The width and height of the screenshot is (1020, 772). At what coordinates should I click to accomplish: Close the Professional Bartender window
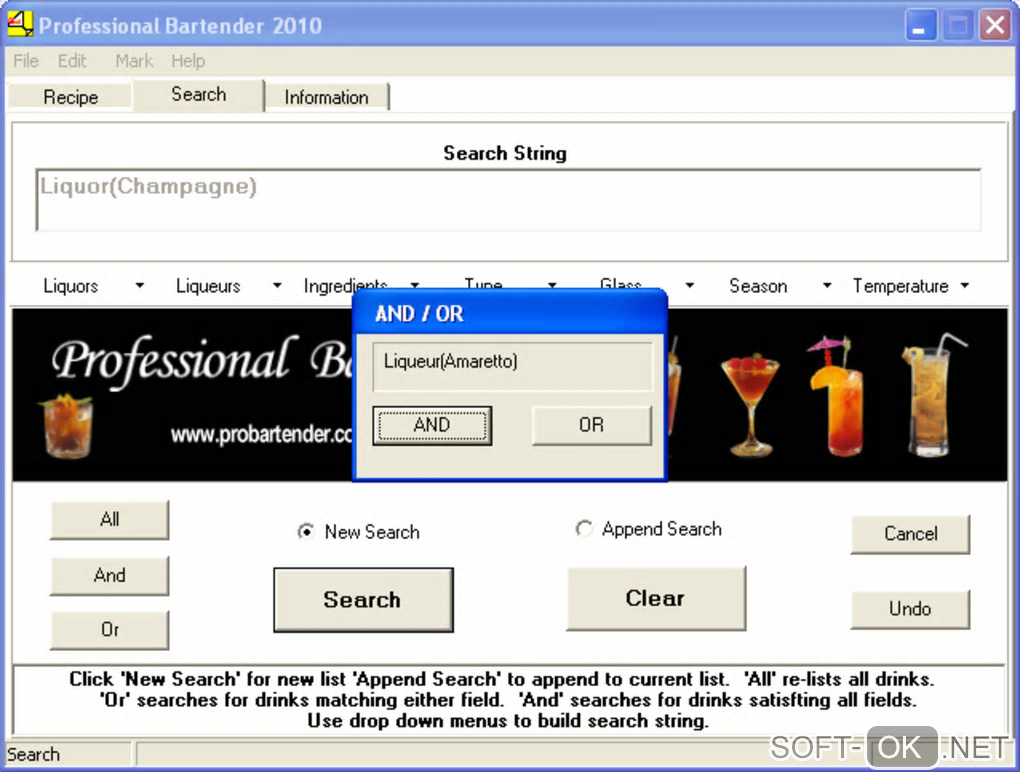click(x=995, y=26)
